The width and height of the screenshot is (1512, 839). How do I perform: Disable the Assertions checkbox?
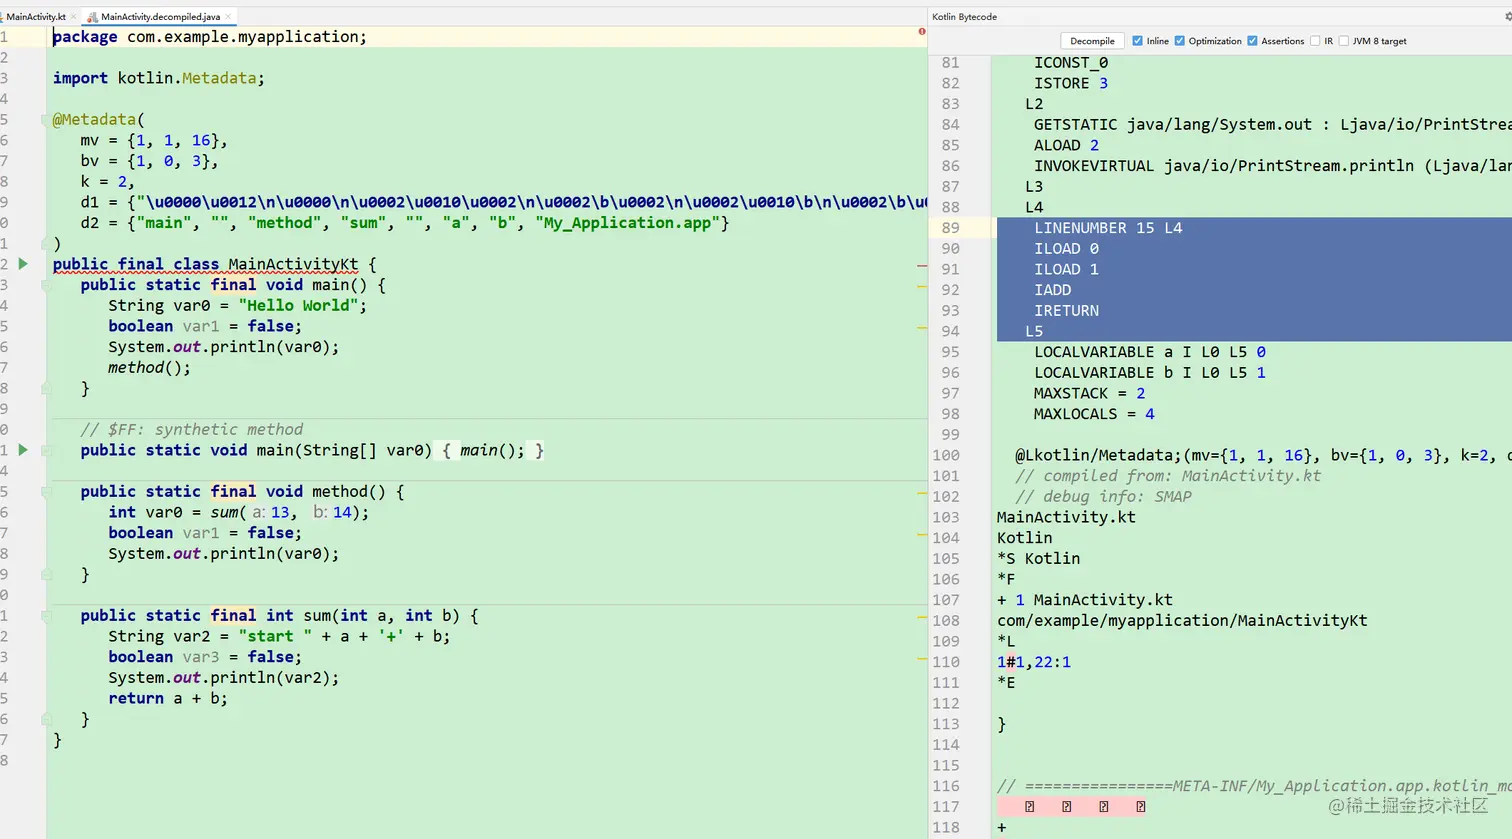1252,41
